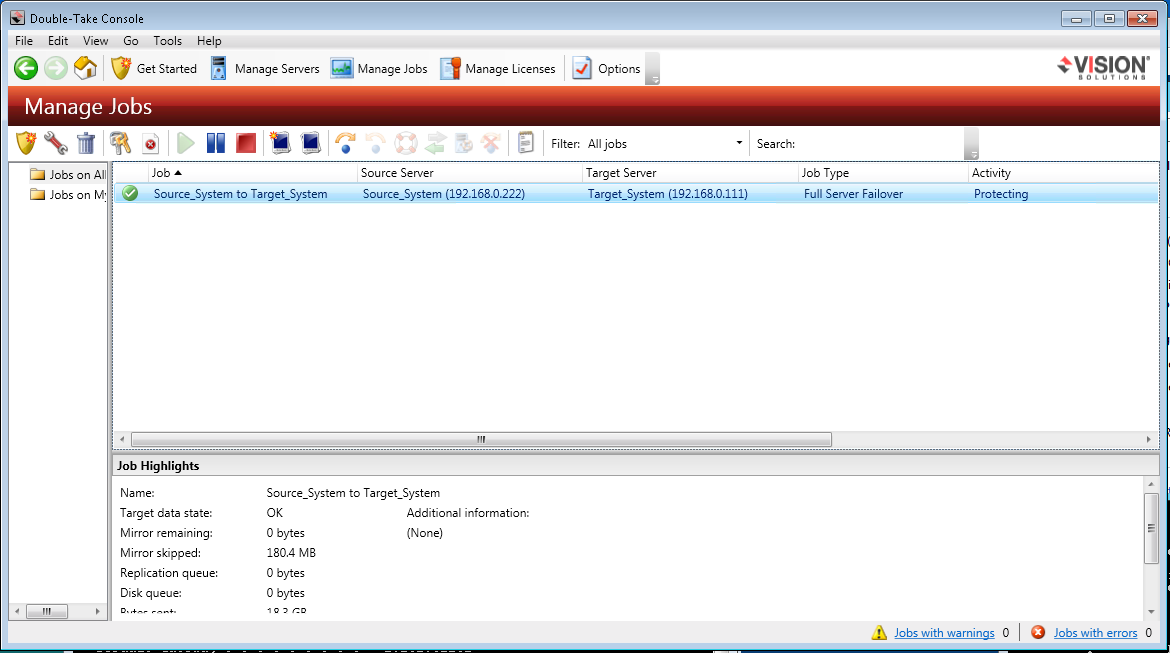Click the Take Snapshot monitor icon

click(281, 143)
